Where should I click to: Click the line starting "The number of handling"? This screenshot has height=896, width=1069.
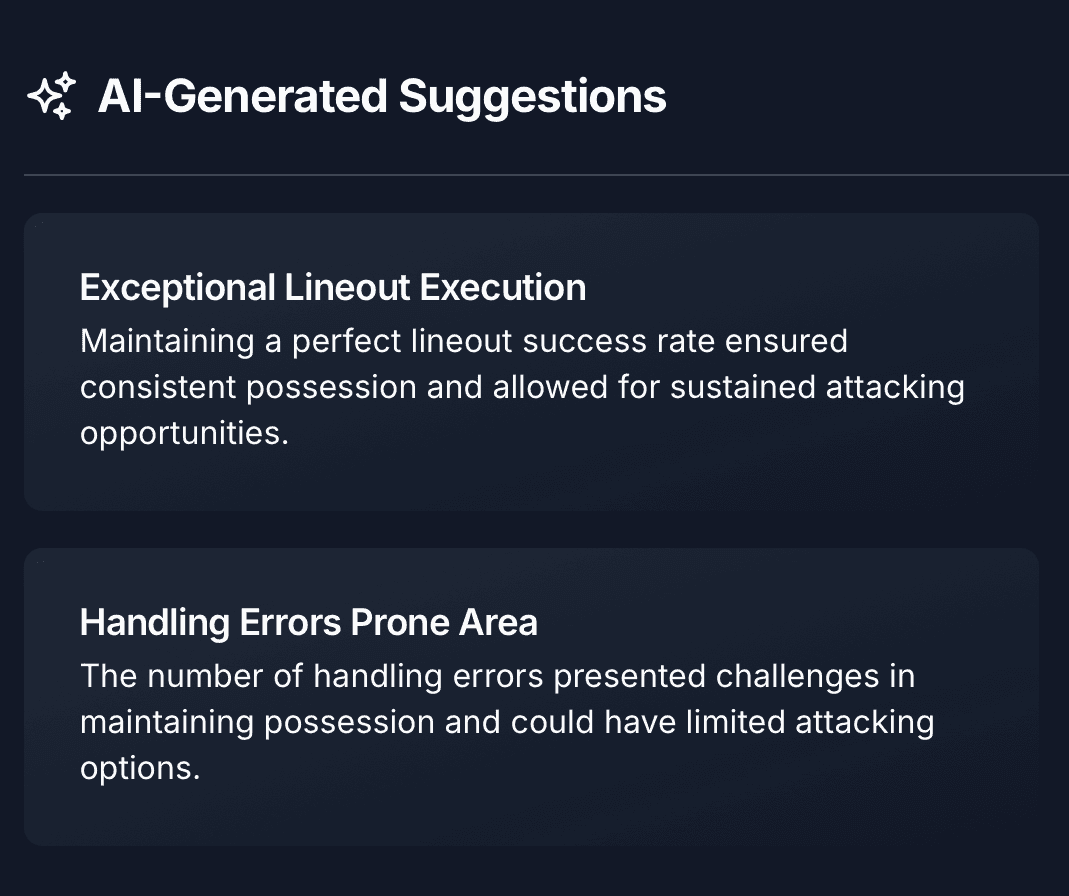pos(497,676)
